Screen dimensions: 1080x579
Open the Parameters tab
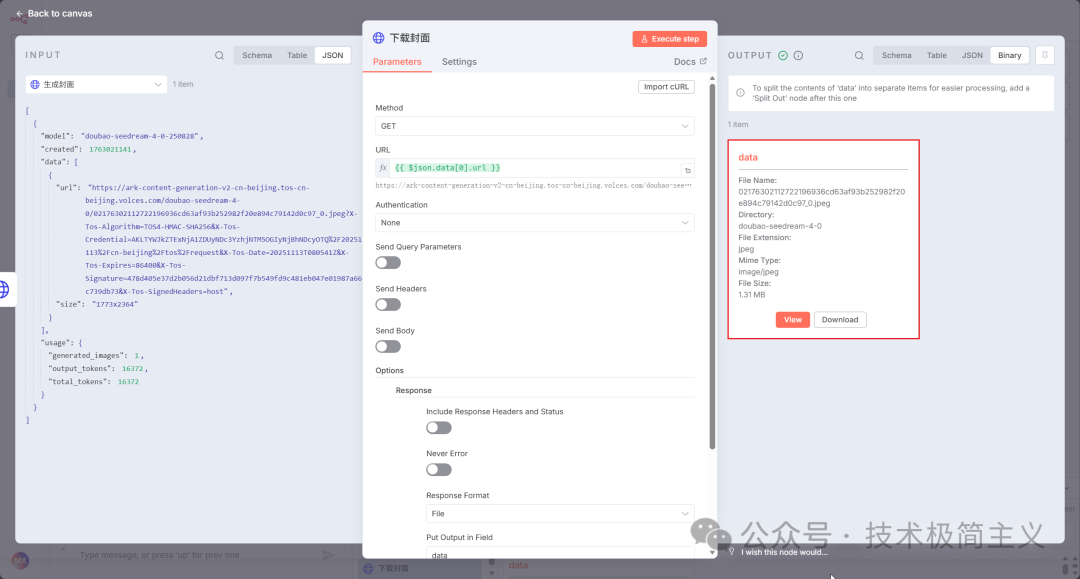coord(397,61)
